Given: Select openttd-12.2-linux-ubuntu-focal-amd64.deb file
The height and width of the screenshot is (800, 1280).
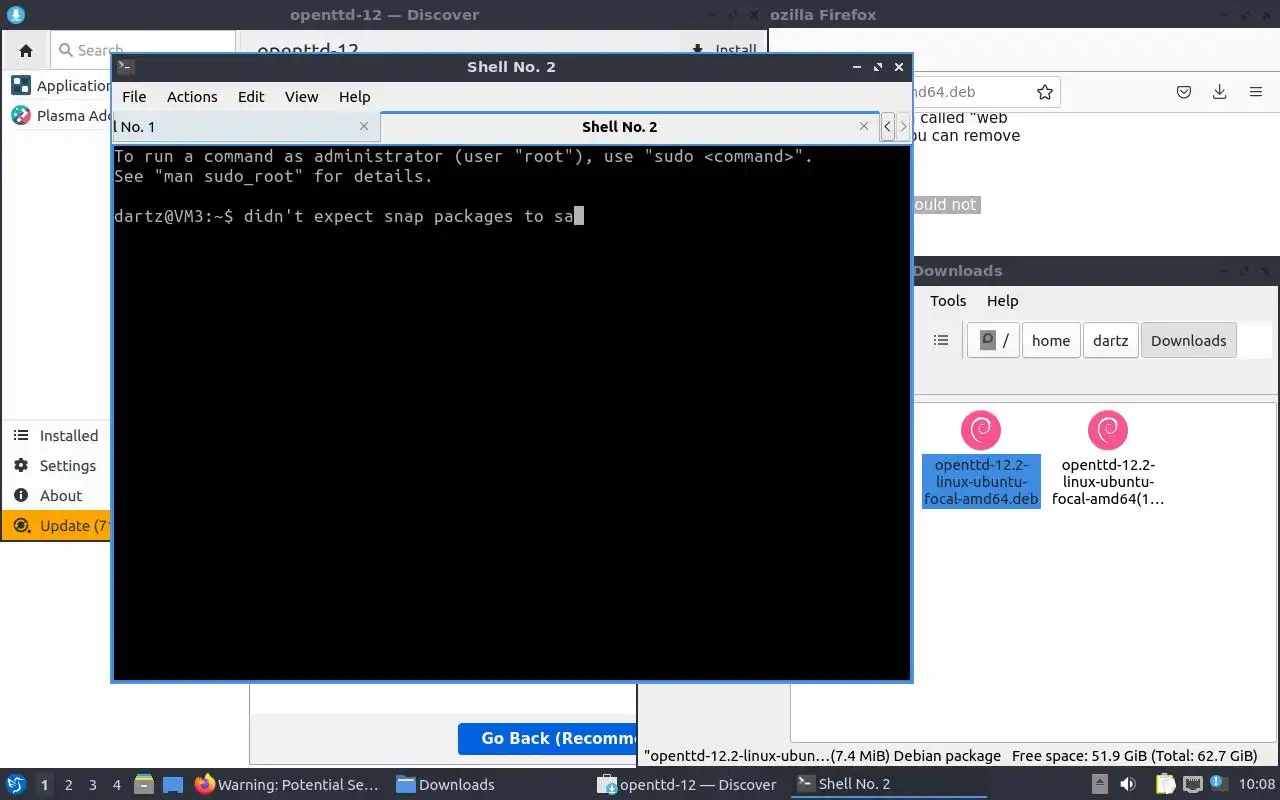Looking at the screenshot, I should (981, 458).
